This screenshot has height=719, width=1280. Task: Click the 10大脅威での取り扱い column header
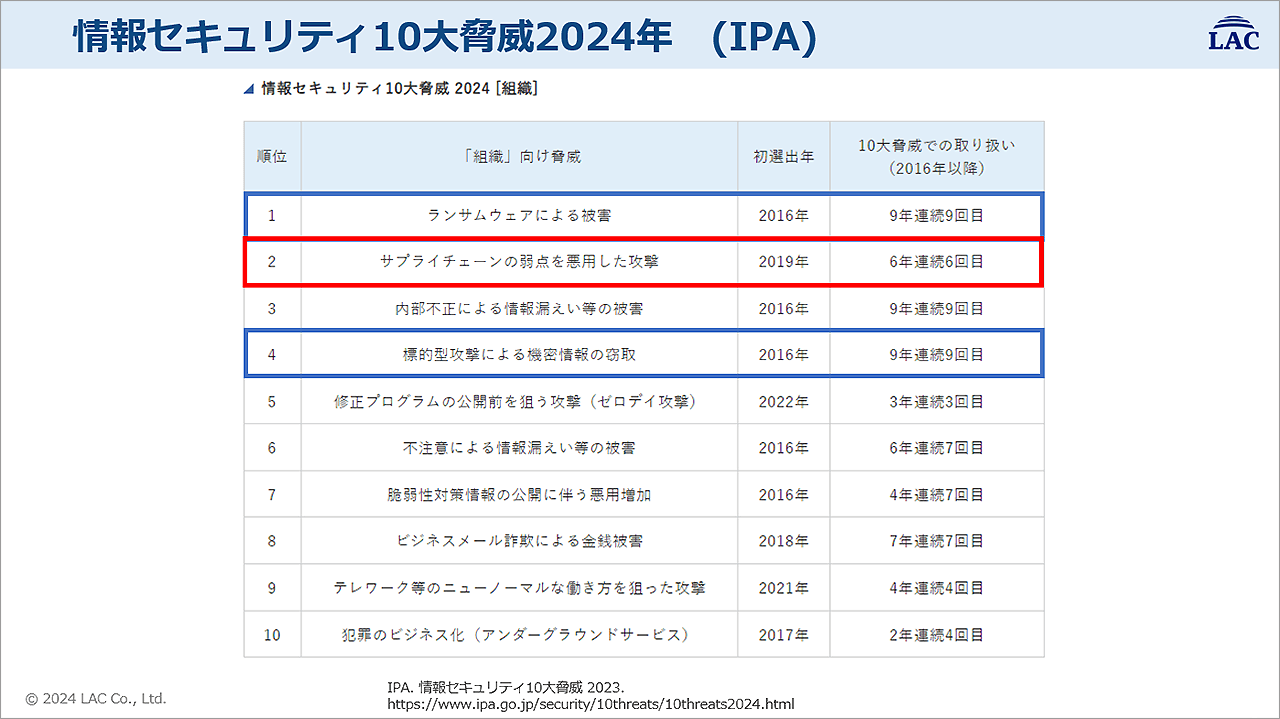pyautogui.click(x=936, y=157)
